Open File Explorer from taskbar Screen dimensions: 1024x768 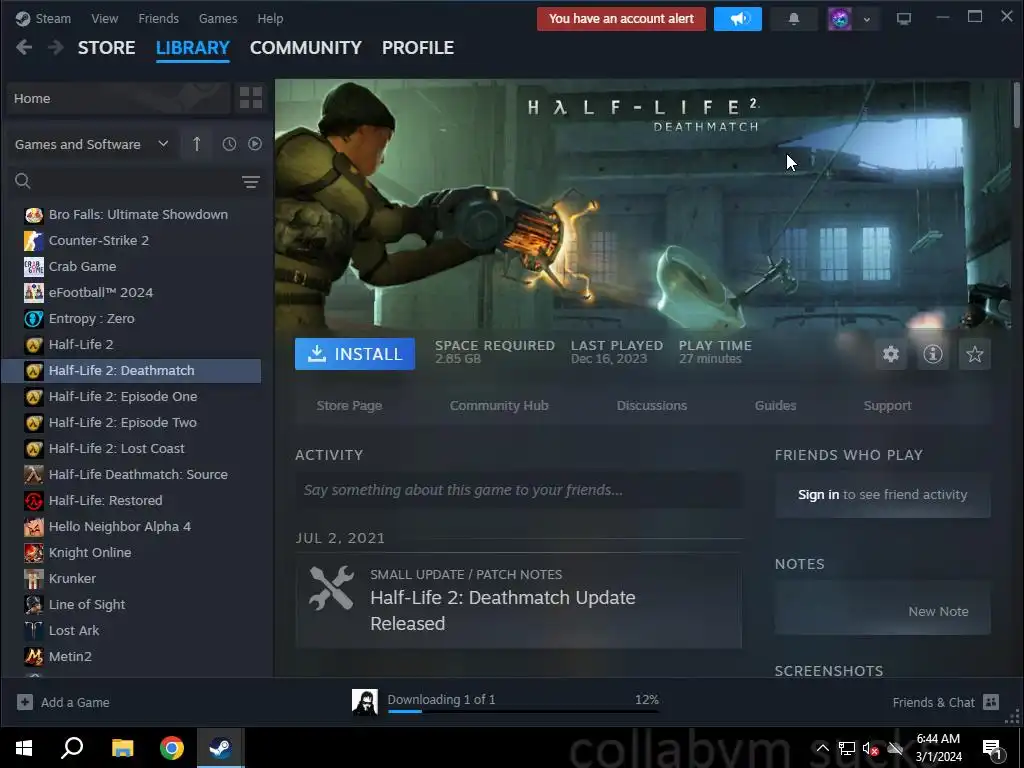pos(122,748)
